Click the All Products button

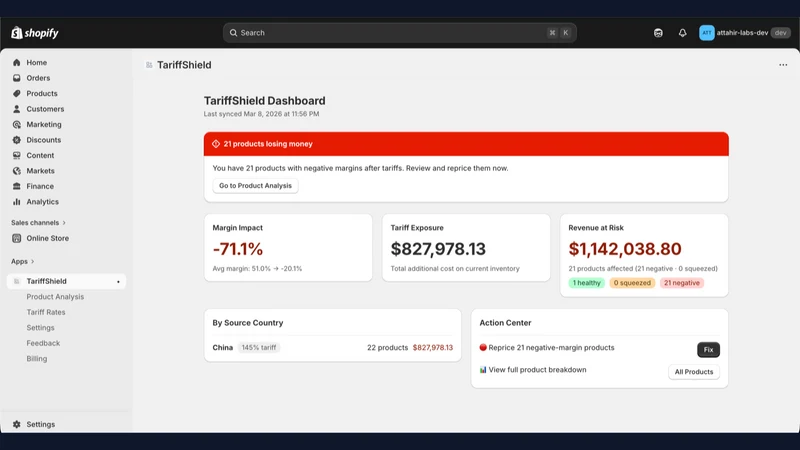tap(694, 372)
